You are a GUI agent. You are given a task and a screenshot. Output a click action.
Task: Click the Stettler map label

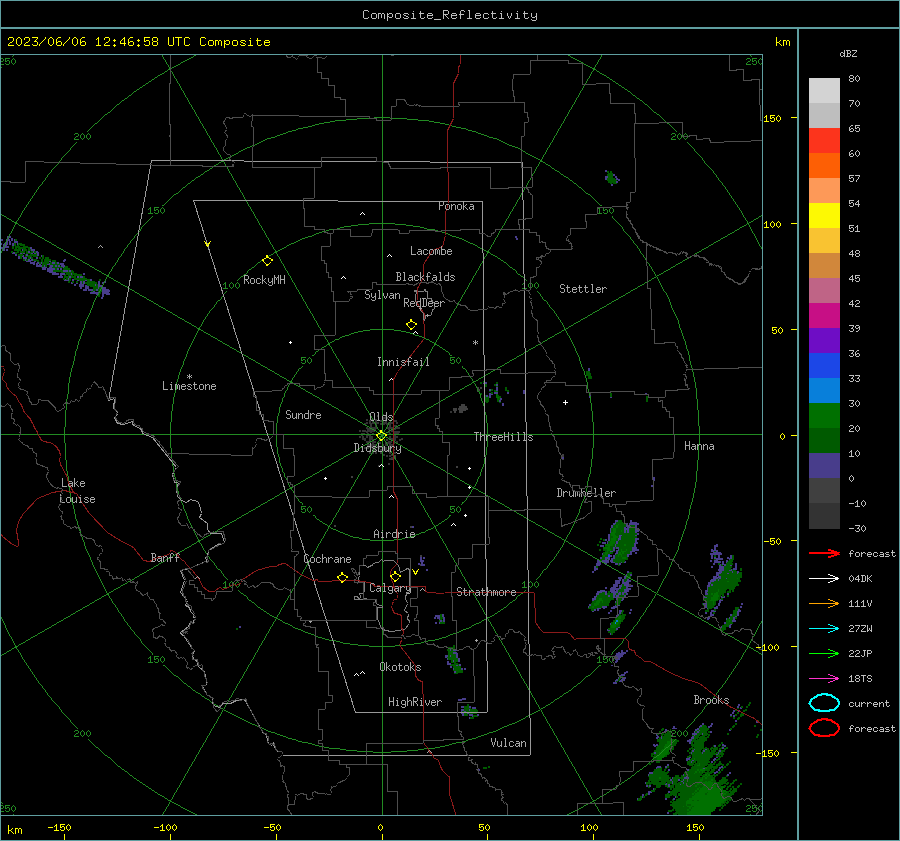tap(583, 289)
